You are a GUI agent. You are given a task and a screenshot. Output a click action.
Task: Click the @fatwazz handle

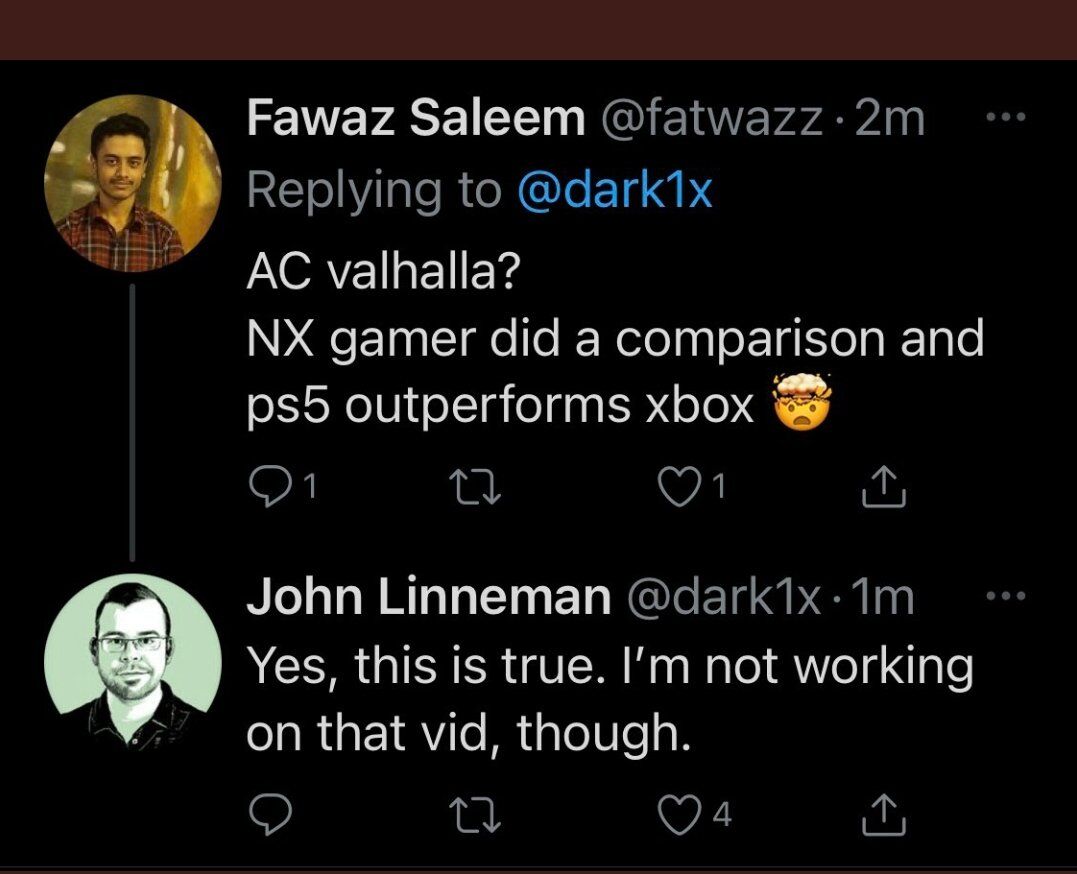click(711, 120)
